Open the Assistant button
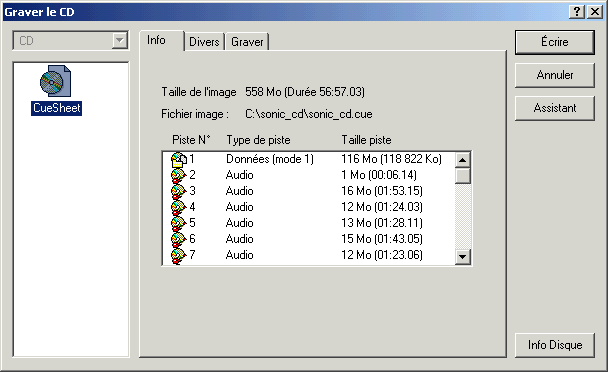This screenshot has height=372, width=608. pos(554,108)
